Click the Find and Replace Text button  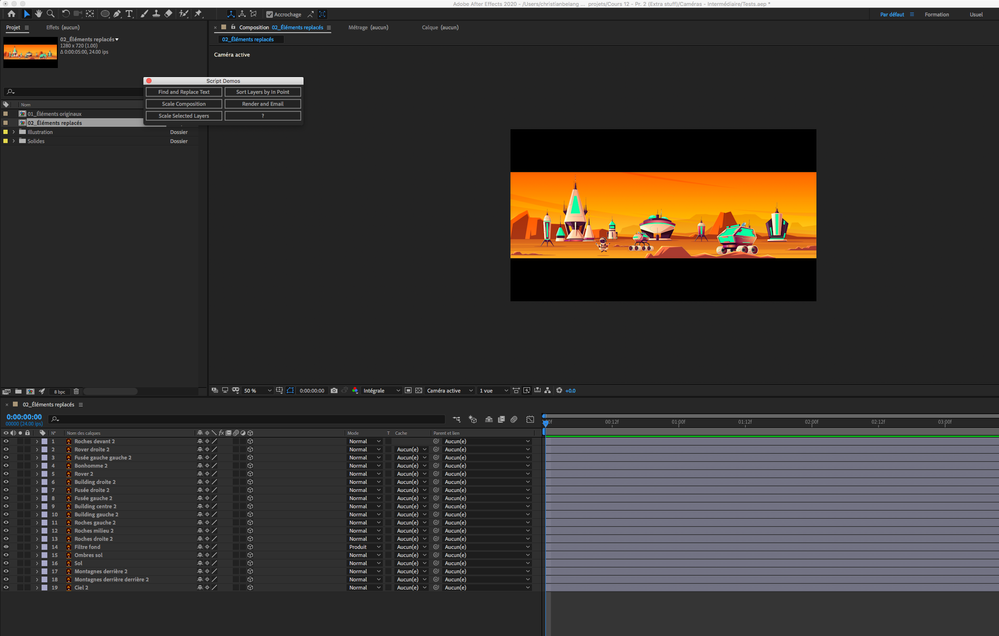point(183,91)
